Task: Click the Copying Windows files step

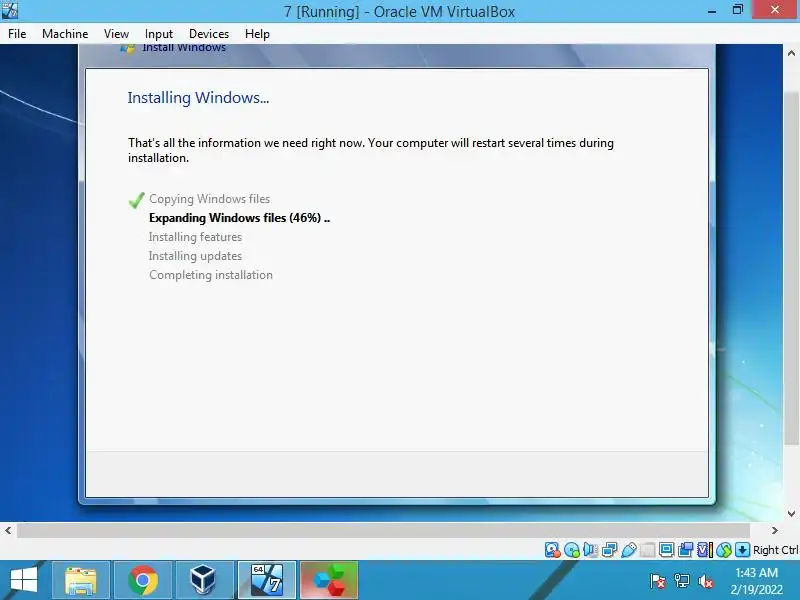Action: pyautogui.click(x=209, y=198)
